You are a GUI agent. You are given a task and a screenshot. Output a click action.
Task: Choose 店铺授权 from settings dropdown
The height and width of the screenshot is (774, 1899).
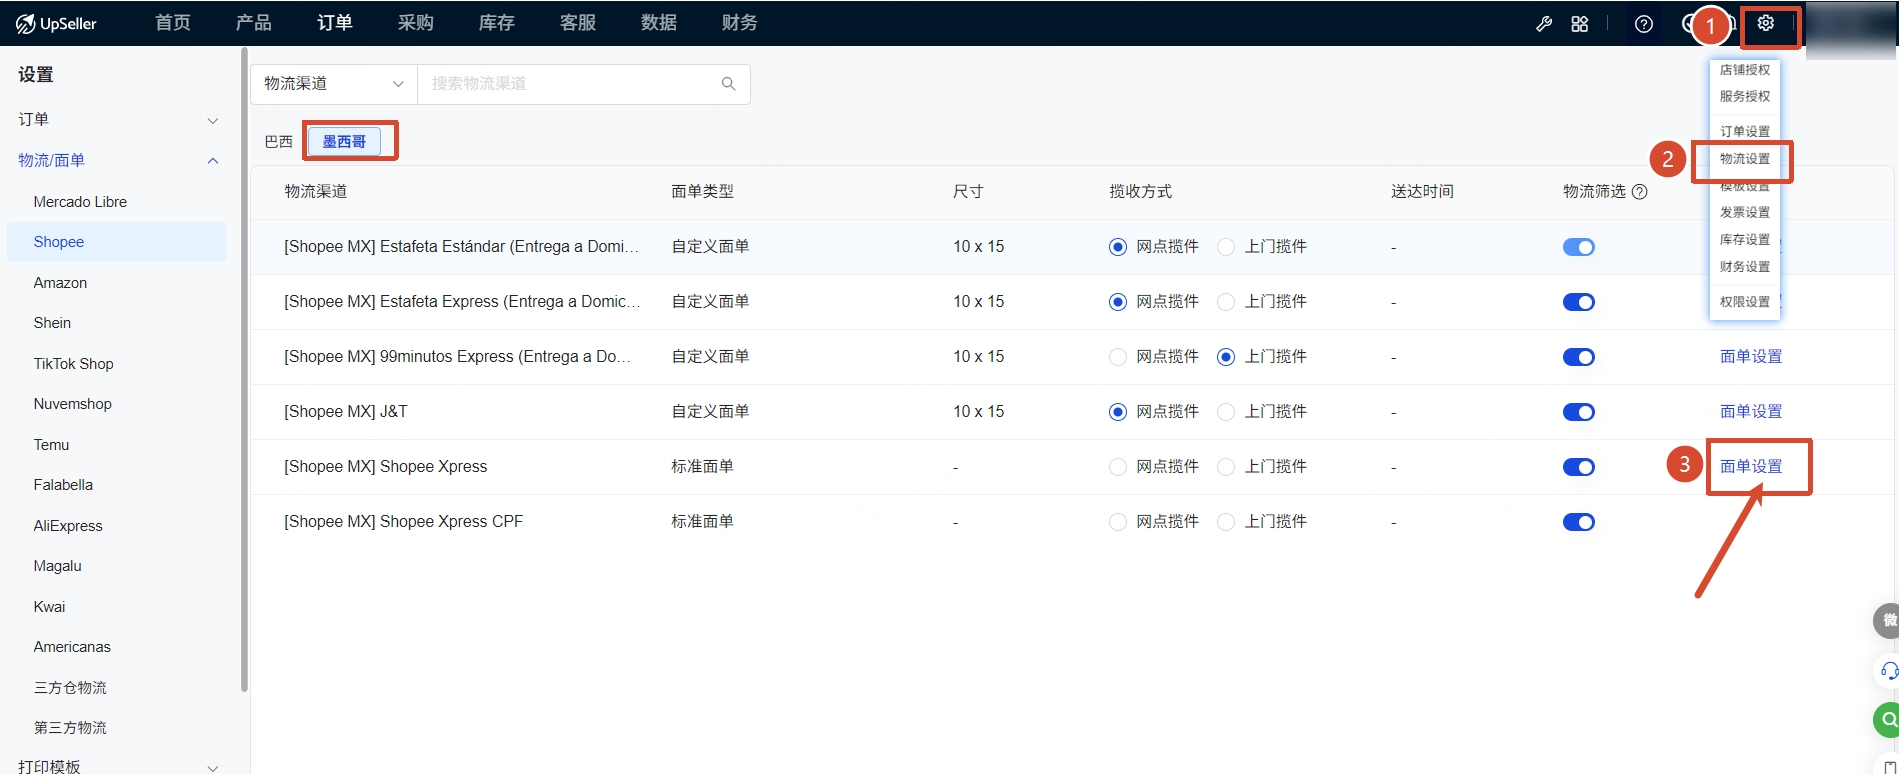tap(1745, 70)
